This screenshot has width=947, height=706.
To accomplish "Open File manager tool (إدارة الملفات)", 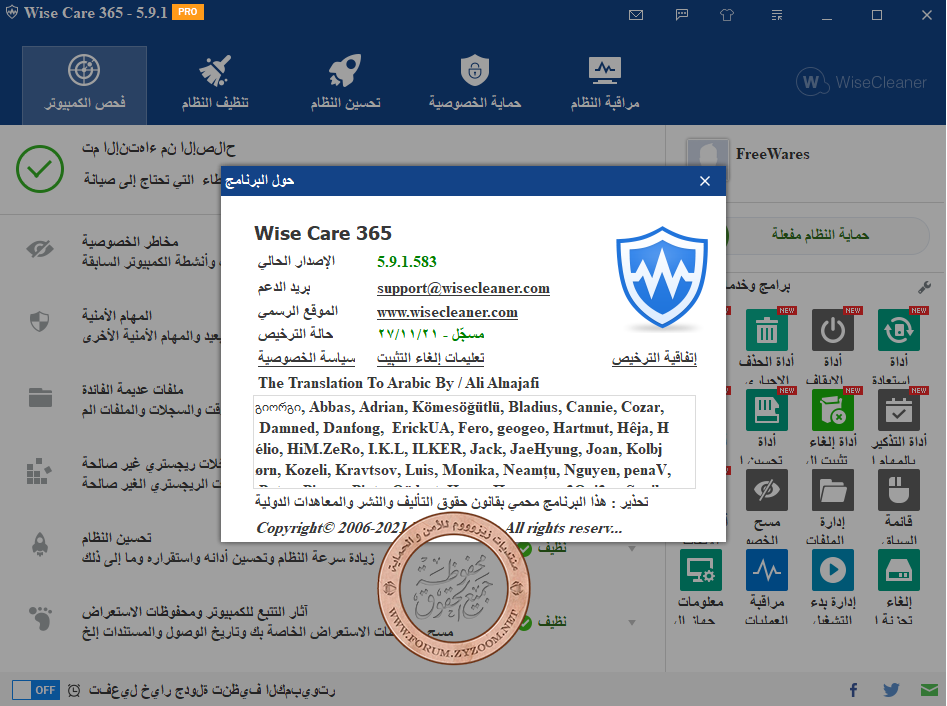I will click(x=832, y=490).
